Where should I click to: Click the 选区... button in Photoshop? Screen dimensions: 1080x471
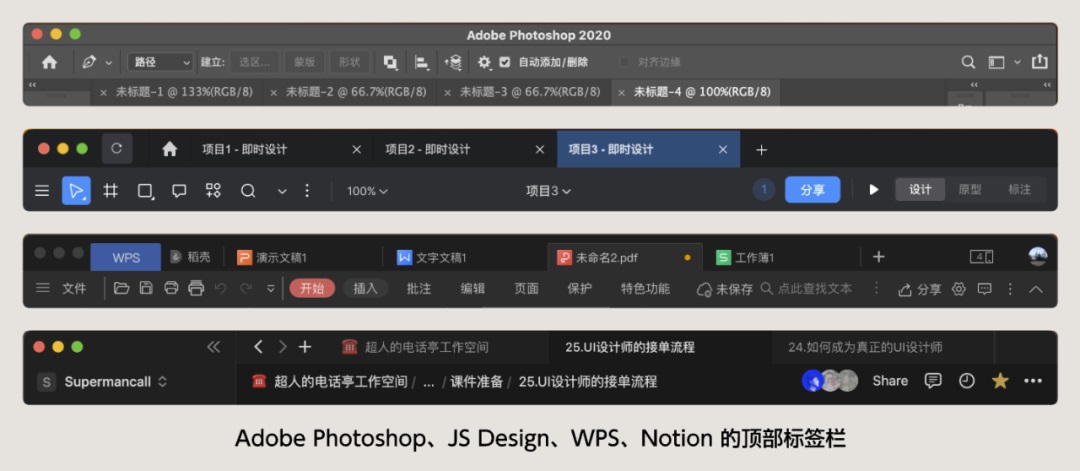point(254,62)
